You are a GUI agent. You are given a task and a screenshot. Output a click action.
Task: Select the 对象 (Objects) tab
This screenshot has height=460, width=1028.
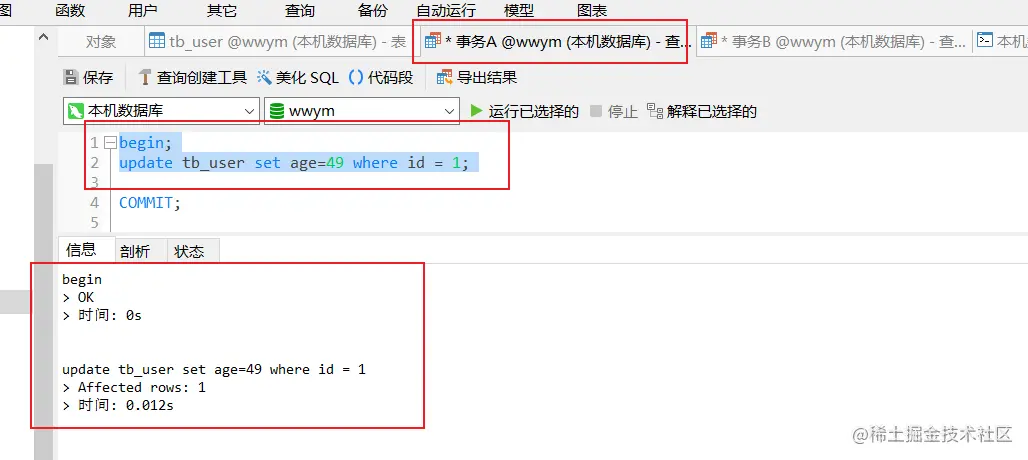coord(101,42)
